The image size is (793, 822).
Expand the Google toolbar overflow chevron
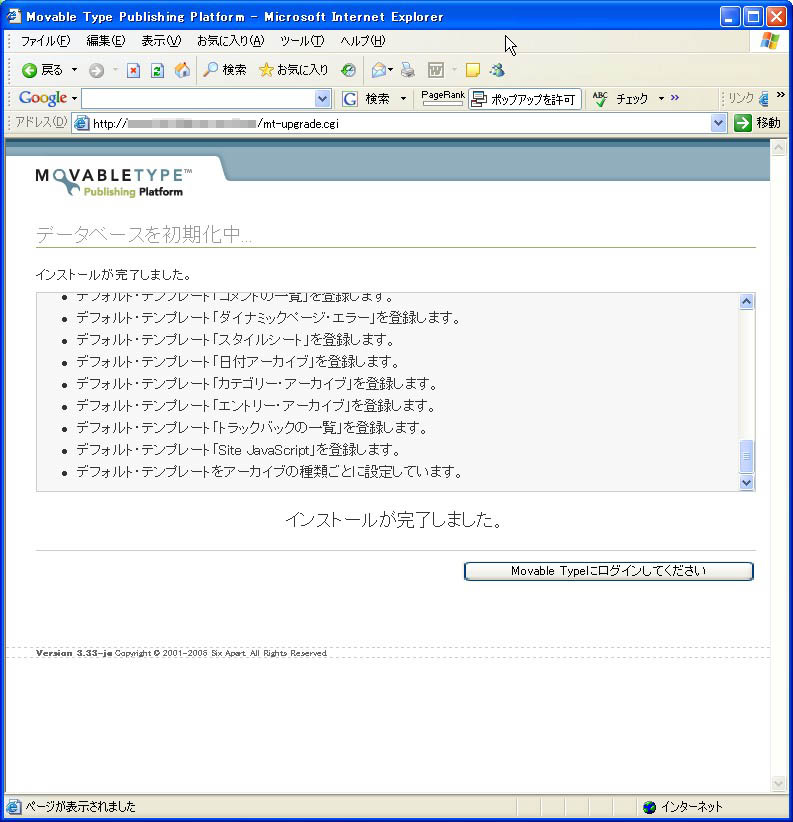coord(675,97)
